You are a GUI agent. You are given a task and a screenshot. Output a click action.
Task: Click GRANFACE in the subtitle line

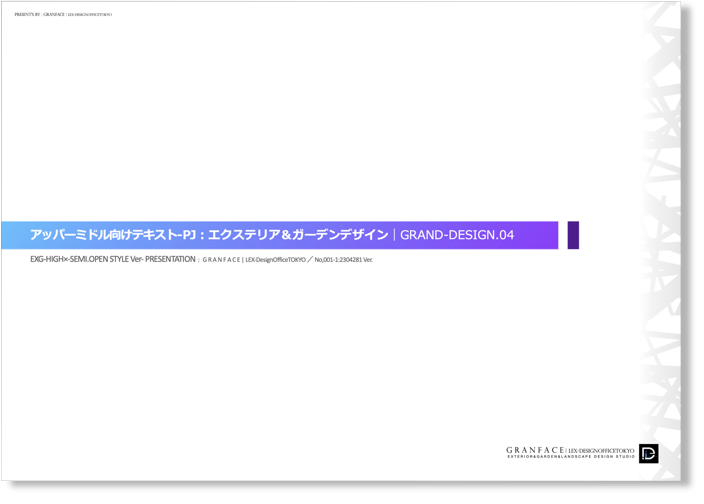click(x=221, y=260)
